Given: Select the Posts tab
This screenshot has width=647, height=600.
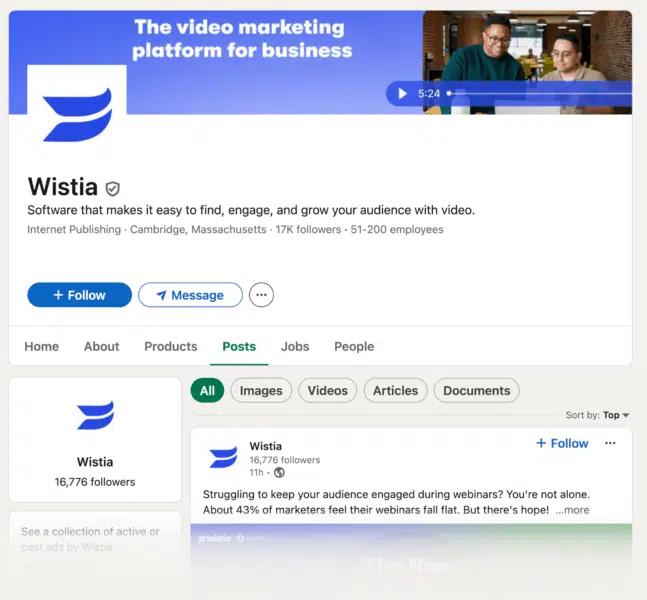Looking at the screenshot, I should tap(239, 346).
